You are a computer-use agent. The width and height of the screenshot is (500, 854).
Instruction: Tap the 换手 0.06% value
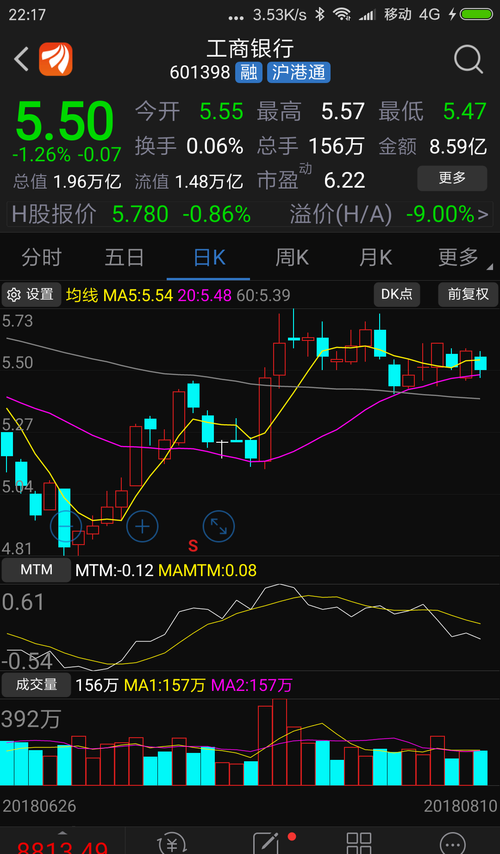pyautogui.click(x=189, y=145)
